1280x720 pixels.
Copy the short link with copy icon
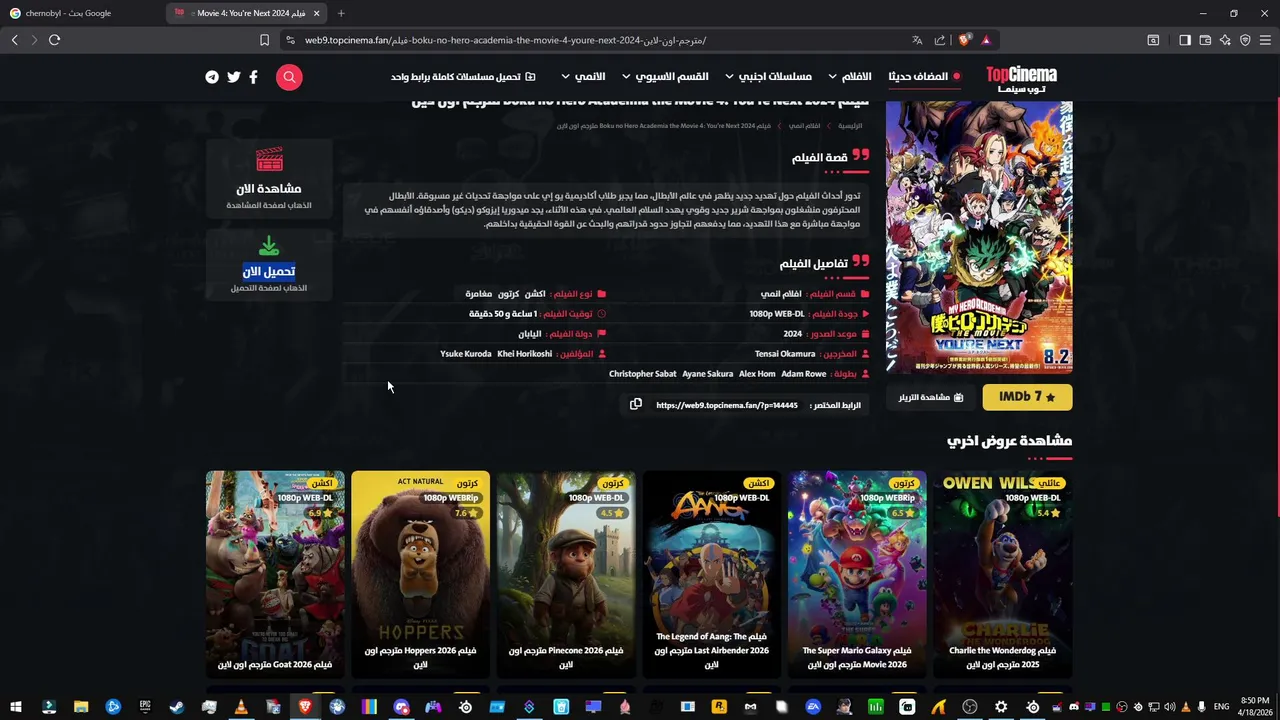[636, 404]
